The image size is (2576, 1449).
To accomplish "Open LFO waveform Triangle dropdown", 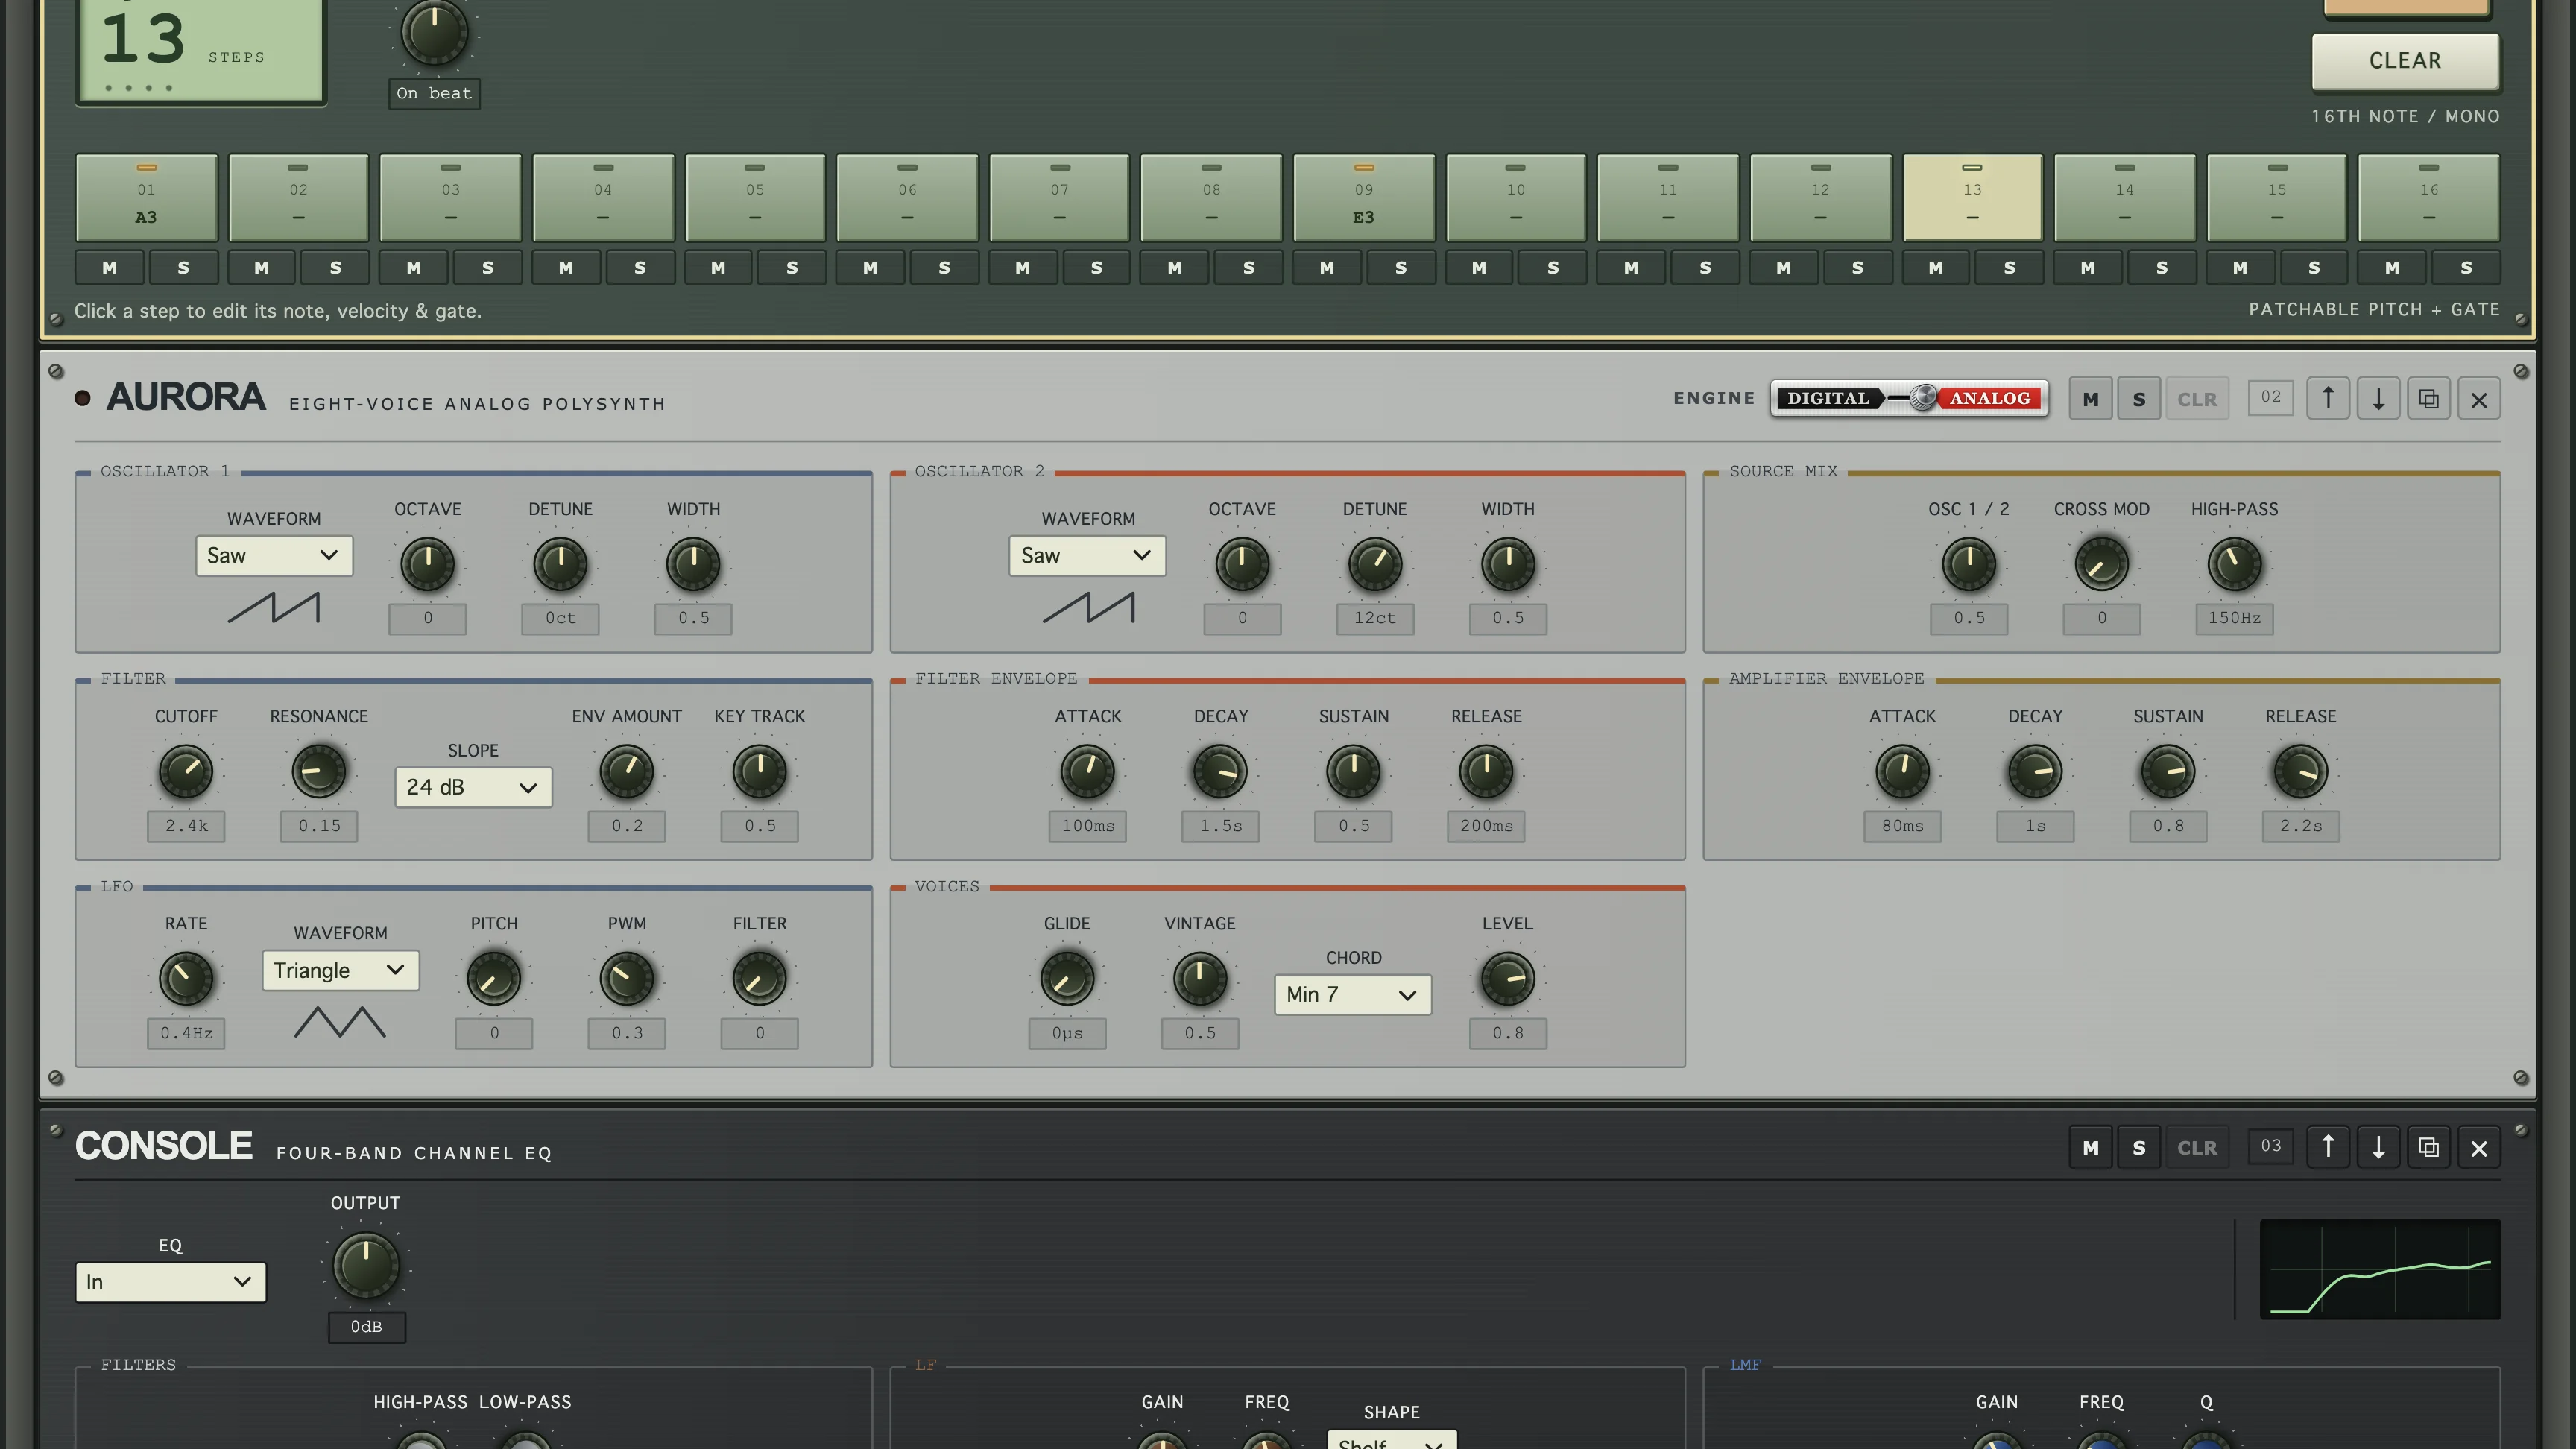I will 340,970.
